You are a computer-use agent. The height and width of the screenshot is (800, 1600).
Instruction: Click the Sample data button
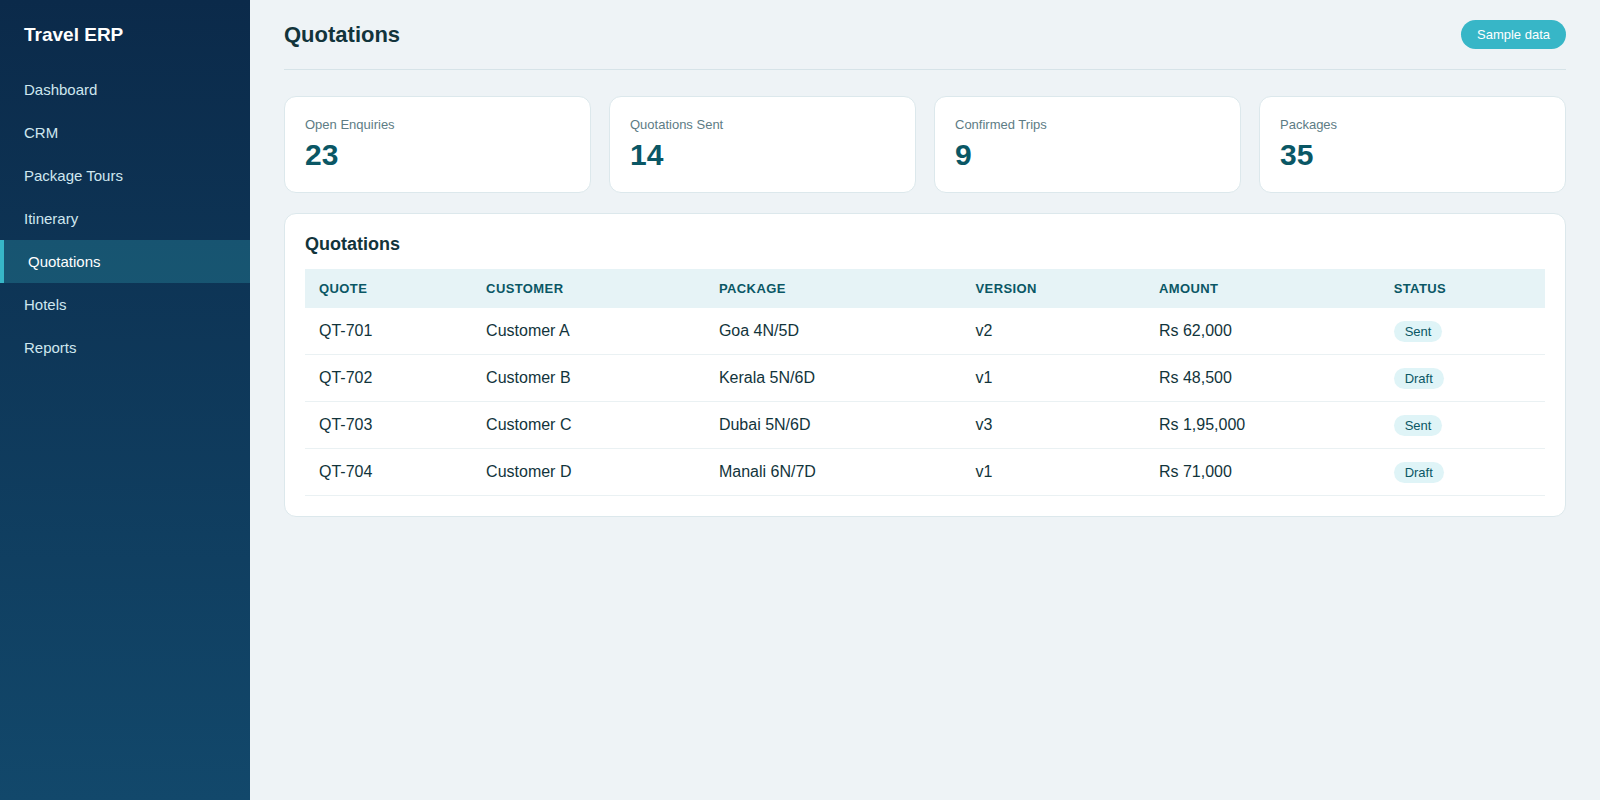pyautogui.click(x=1513, y=35)
